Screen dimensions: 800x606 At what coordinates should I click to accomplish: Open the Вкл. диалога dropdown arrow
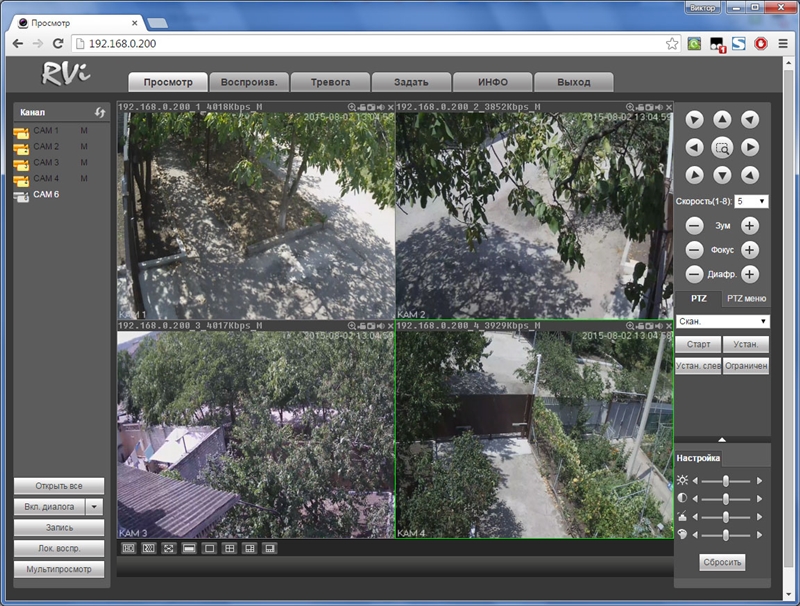95,507
